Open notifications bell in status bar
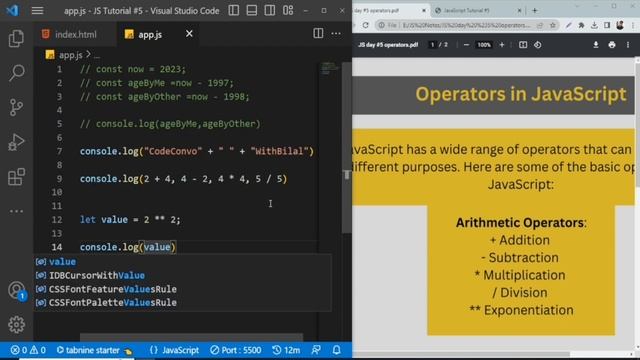This screenshot has height=360, width=640. [336, 350]
